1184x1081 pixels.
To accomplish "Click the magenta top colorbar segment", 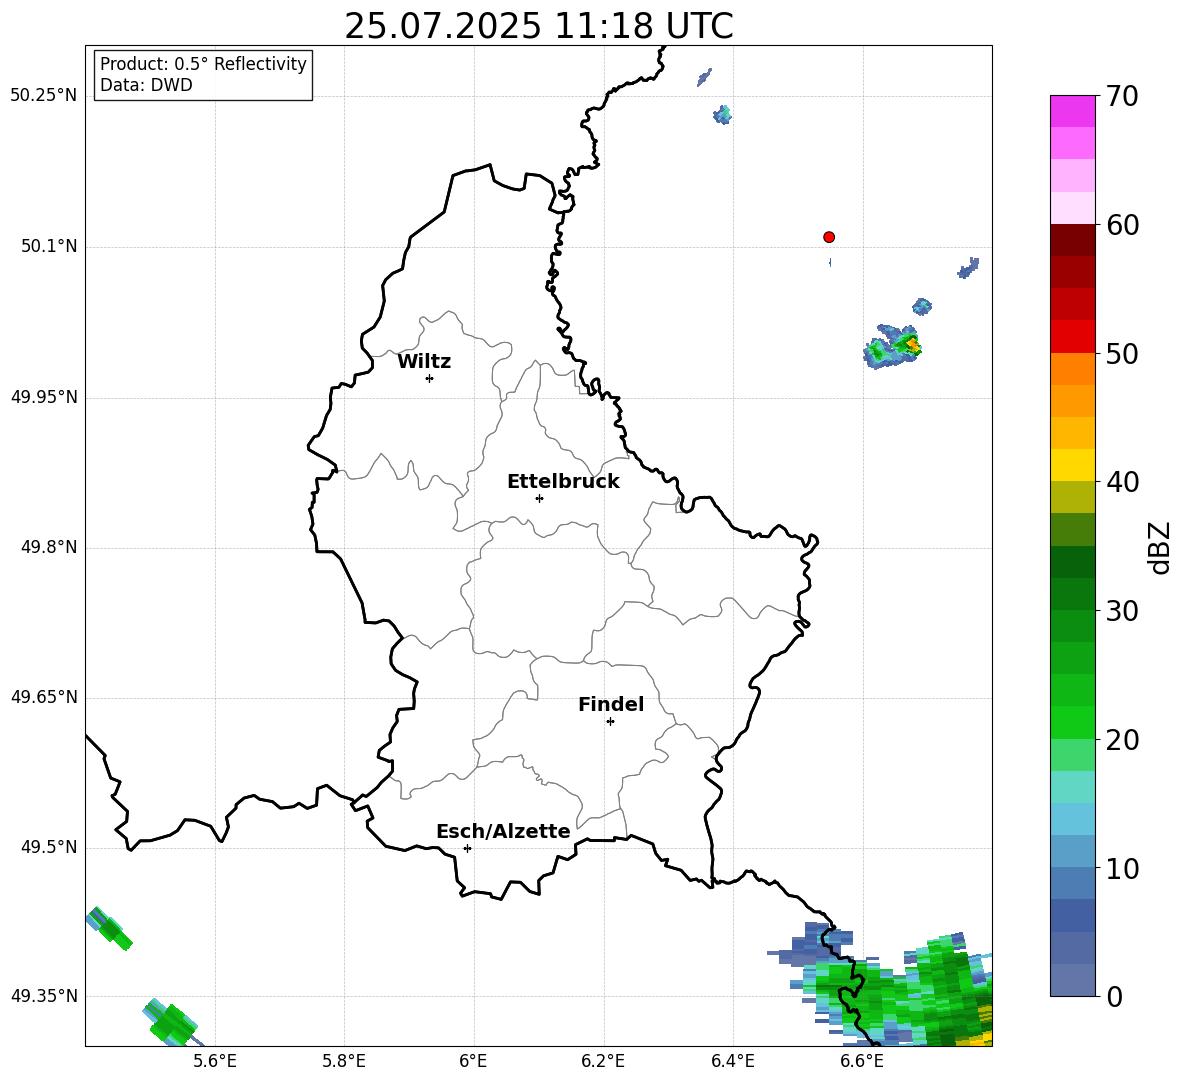I will (x=1072, y=111).
